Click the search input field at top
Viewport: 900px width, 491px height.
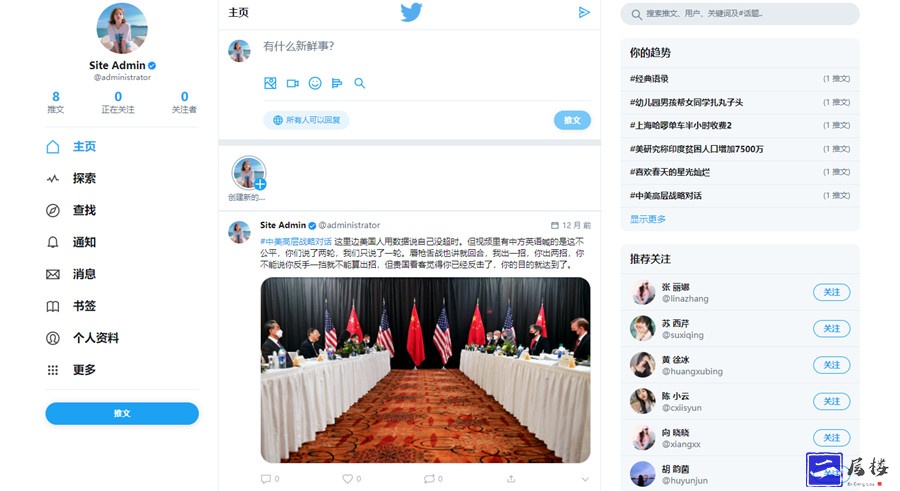[x=740, y=14]
